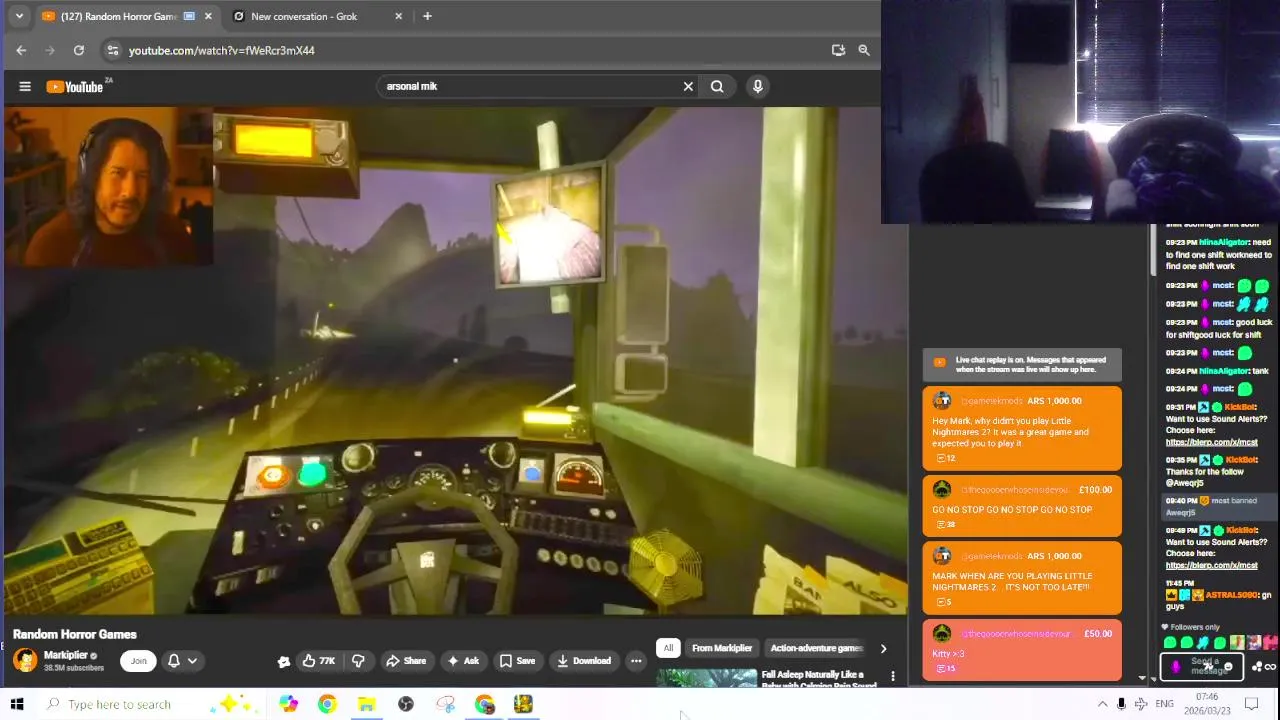The width and height of the screenshot is (1280, 720).
Task: Select the 'From Markiplier' chip
Action: point(722,648)
